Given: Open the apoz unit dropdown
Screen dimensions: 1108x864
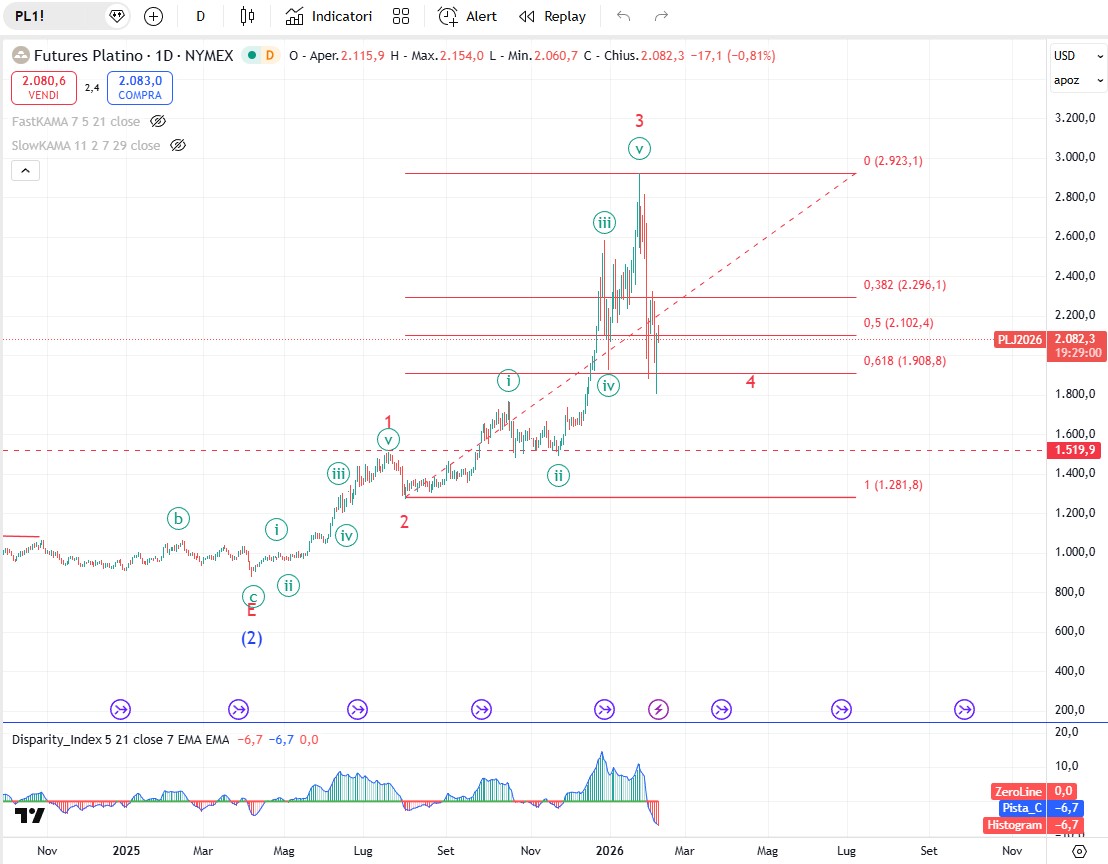Looking at the screenshot, I should 1078,81.
